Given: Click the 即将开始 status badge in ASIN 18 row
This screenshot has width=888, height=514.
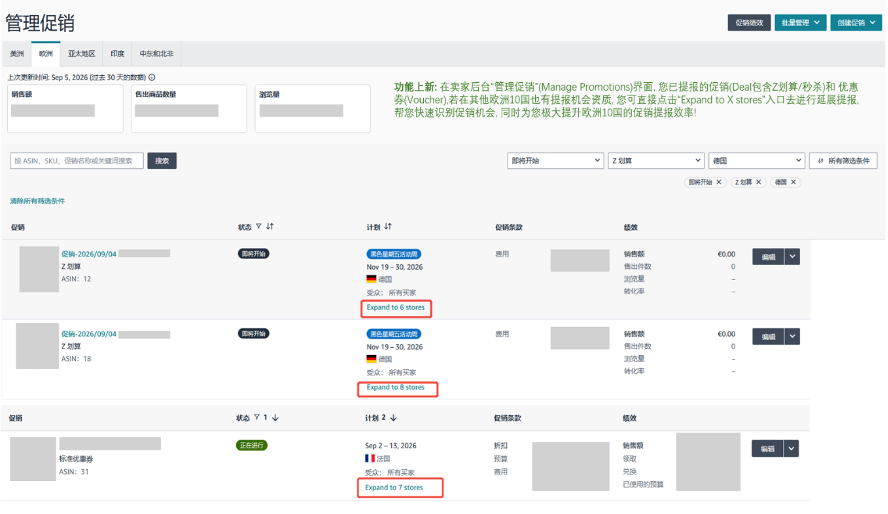Looking at the screenshot, I should tap(253, 333).
